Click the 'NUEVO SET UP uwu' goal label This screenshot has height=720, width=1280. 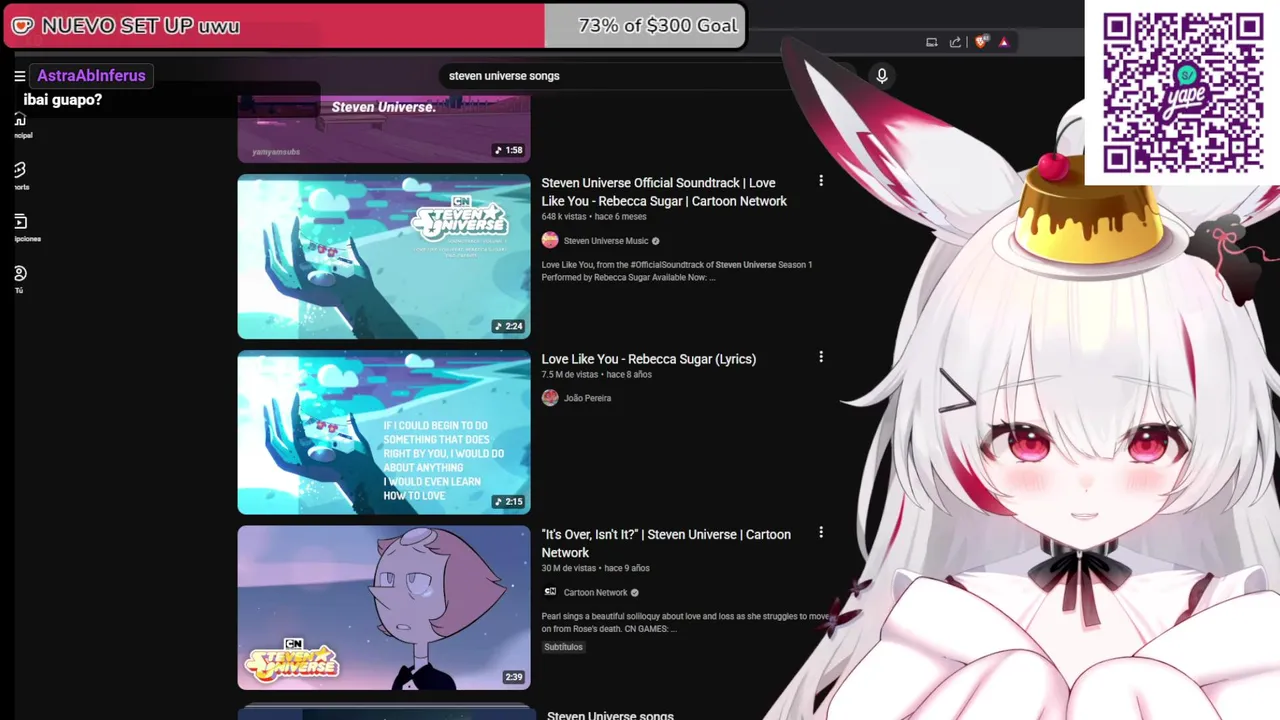pos(140,26)
